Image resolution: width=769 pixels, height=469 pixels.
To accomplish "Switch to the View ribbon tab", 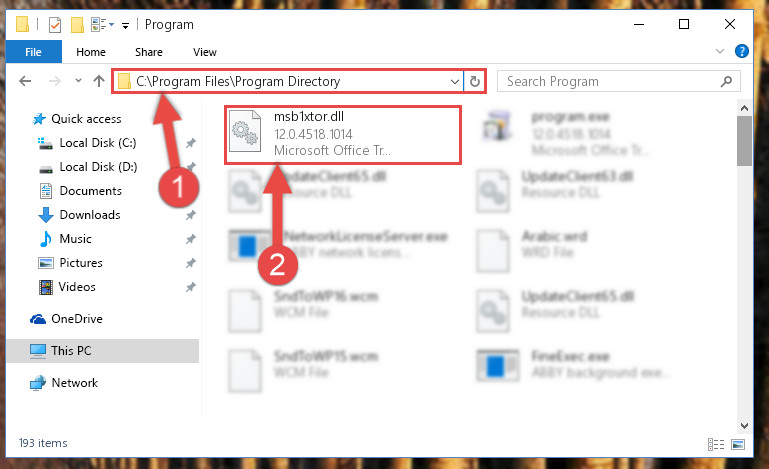I will tap(205, 52).
